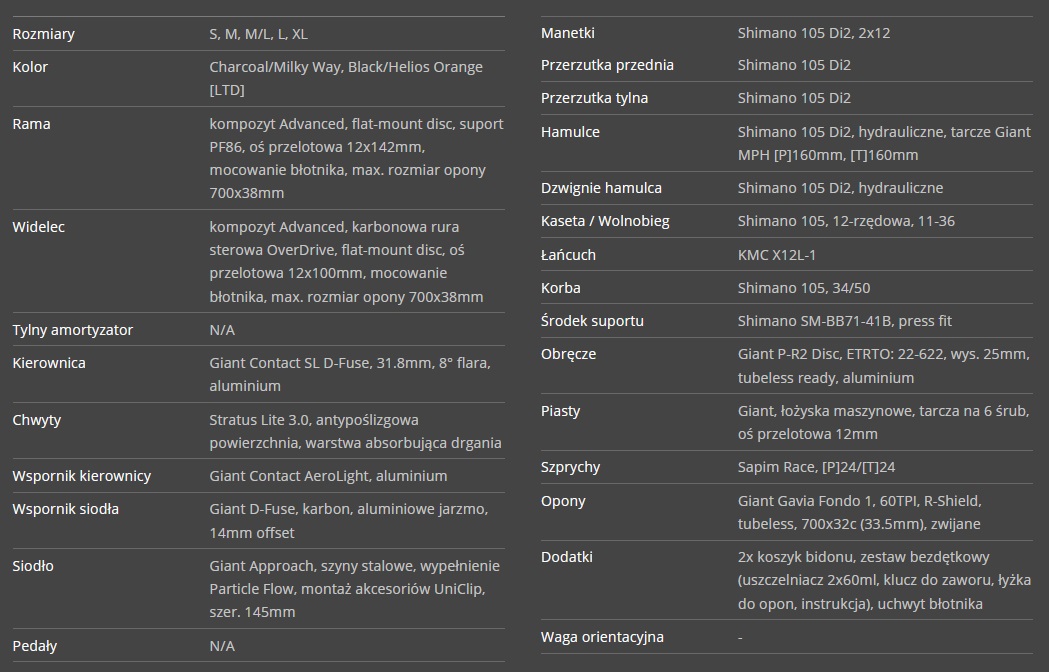Click the Tylny amortyzator label
Image resolution: width=1049 pixels, height=672 pixels.
pos(72,330)
